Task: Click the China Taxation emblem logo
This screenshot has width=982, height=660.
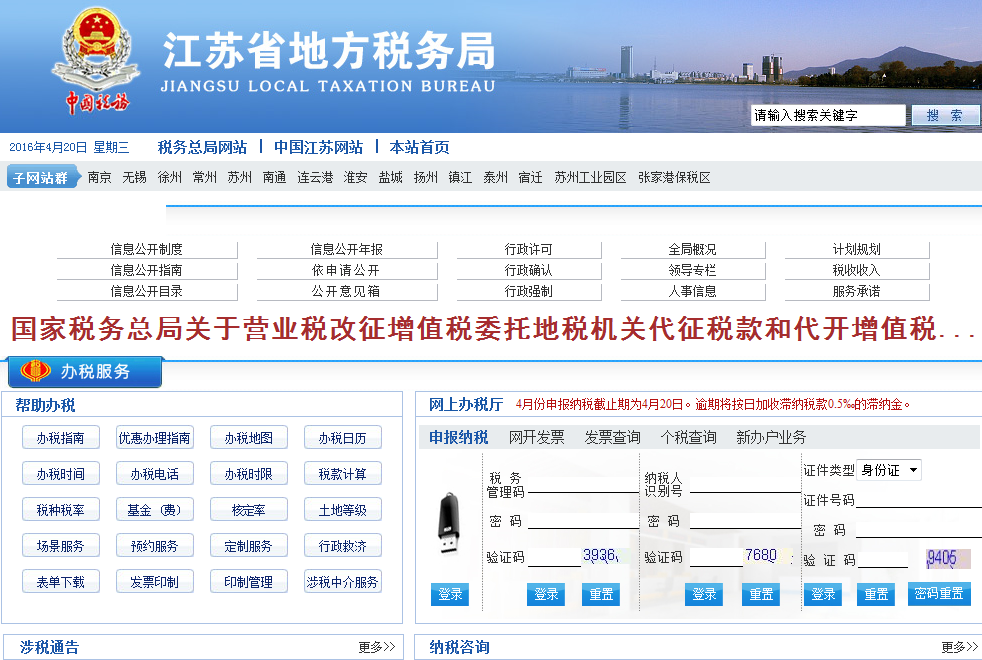Action: (96, 61)
